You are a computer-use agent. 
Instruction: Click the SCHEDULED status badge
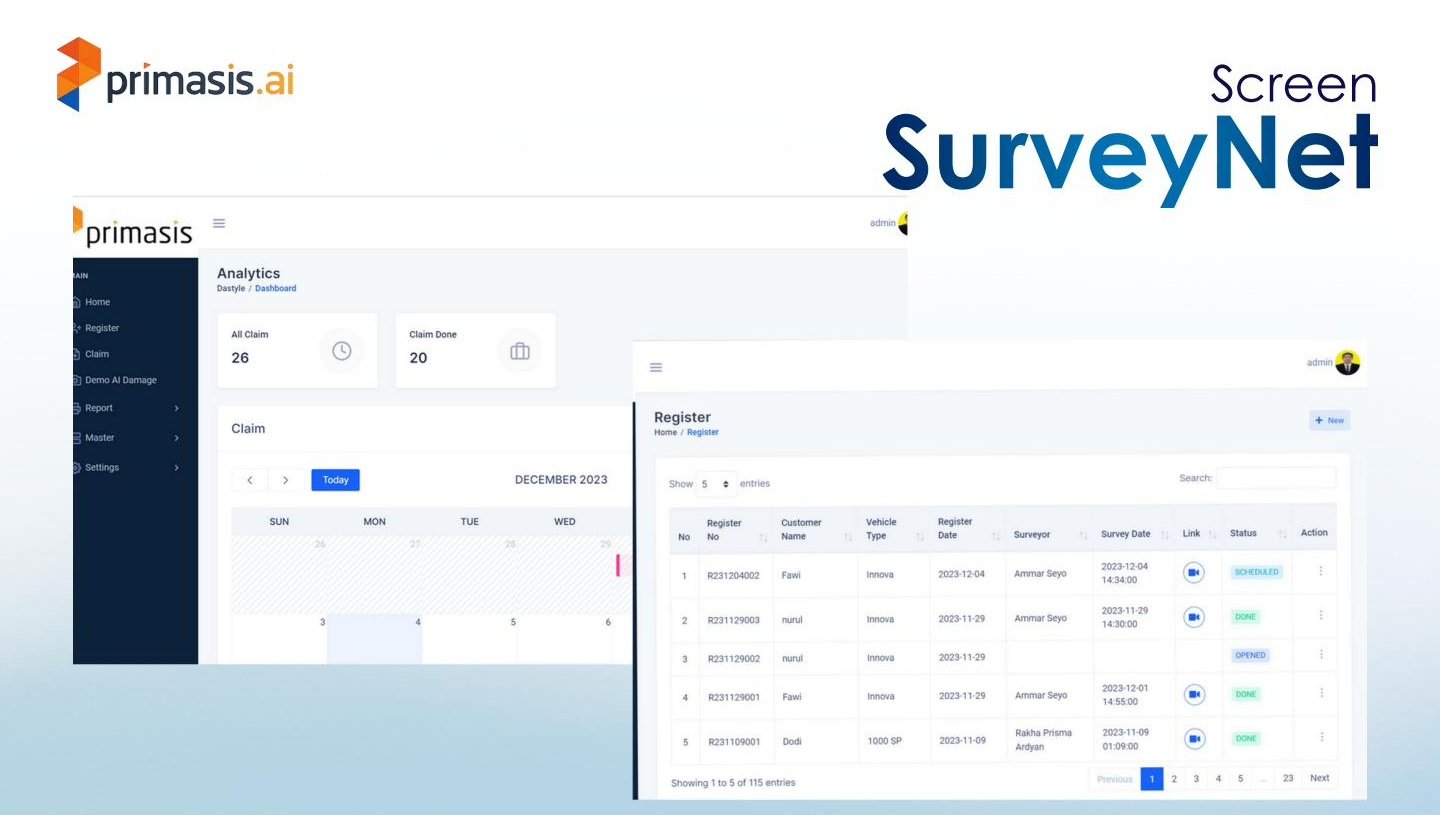point(1256,572)
